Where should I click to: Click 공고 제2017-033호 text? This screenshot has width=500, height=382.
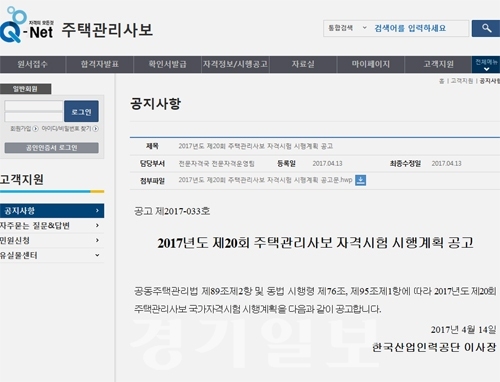pos(172,211)
